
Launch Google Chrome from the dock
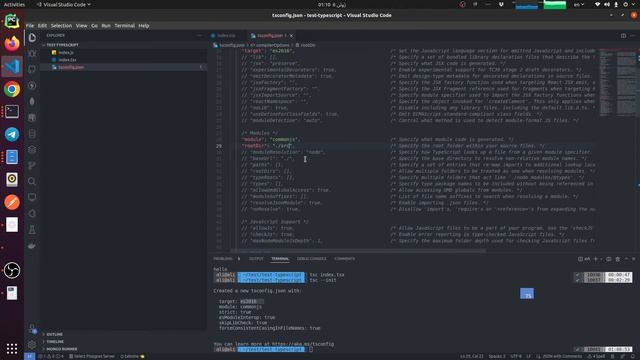tap(12, 89)
